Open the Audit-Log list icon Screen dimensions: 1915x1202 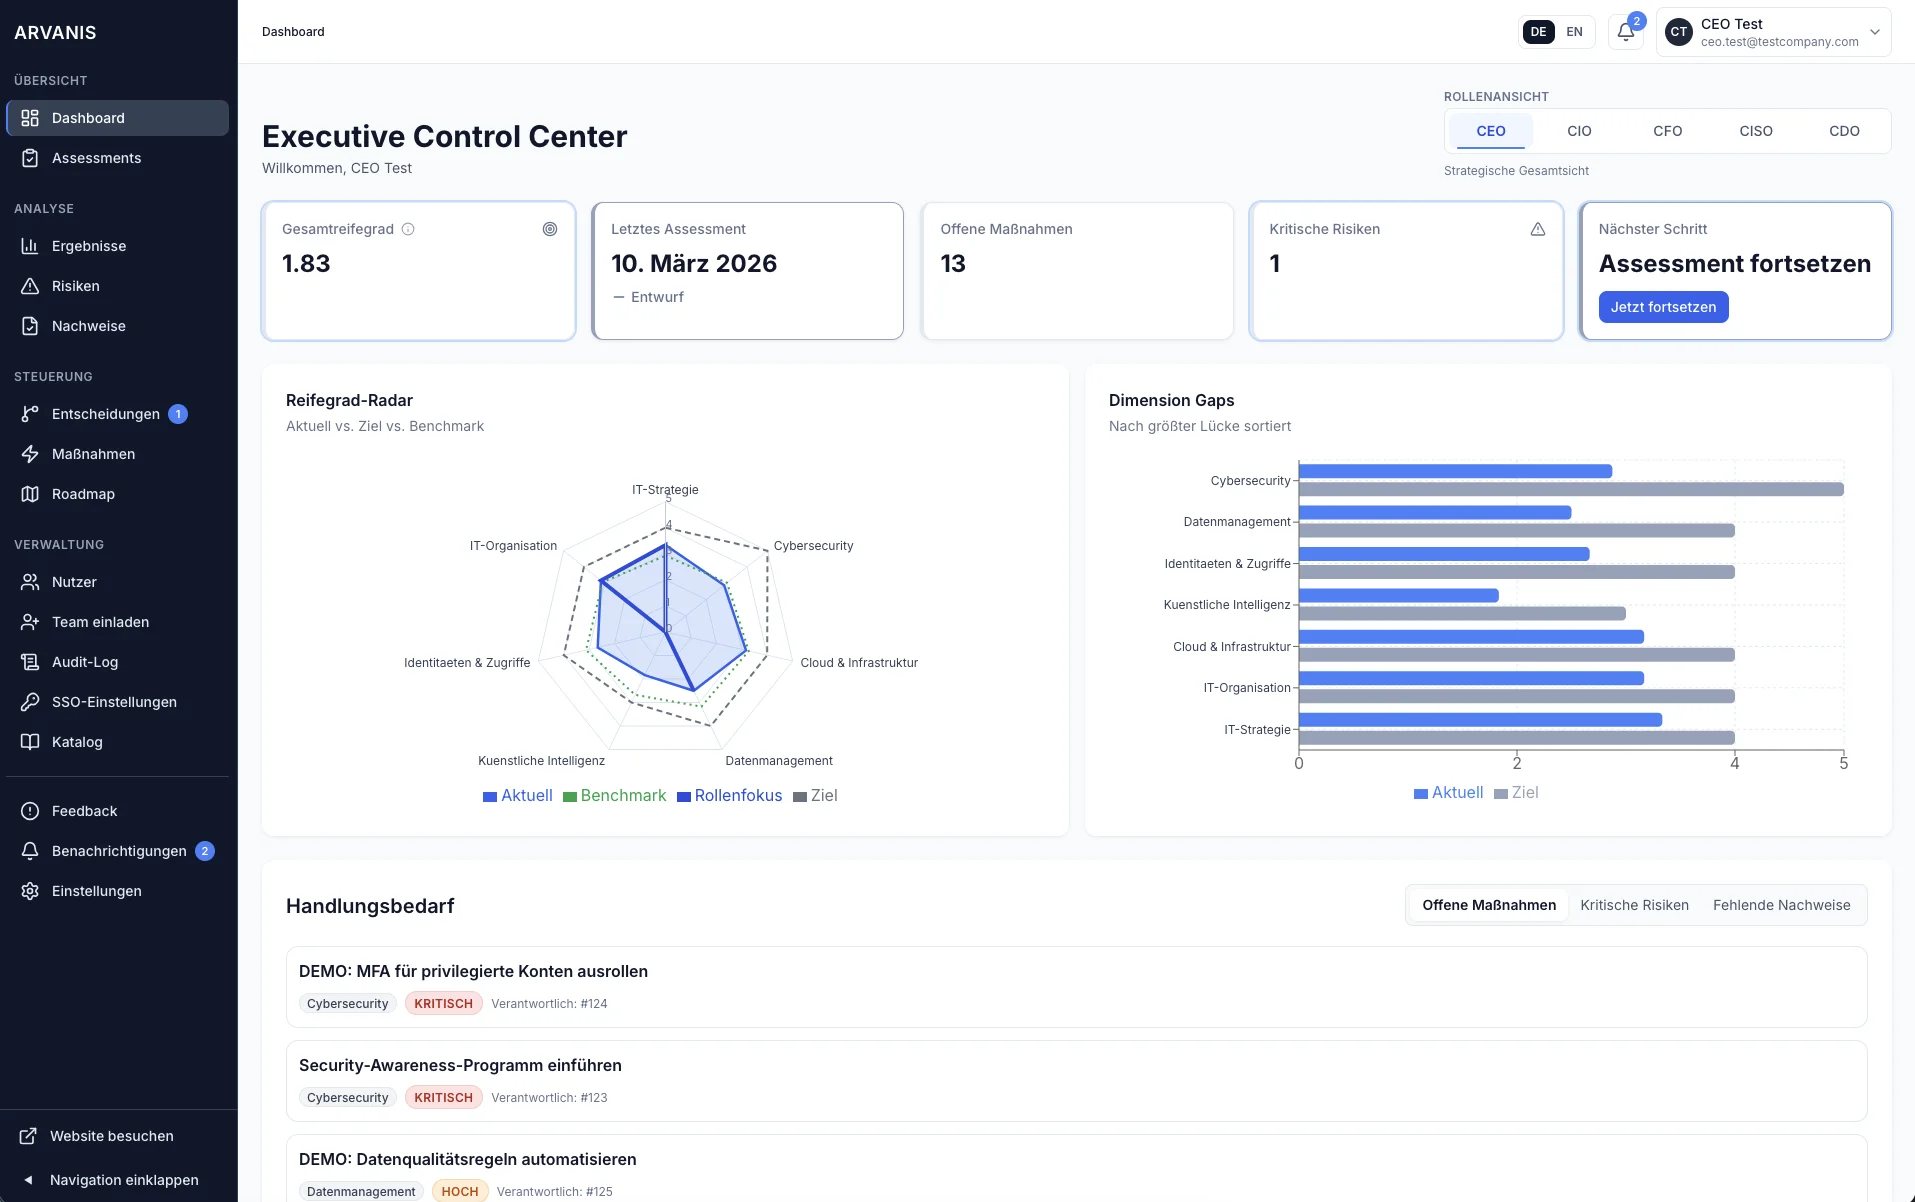[x=30, y=661]
